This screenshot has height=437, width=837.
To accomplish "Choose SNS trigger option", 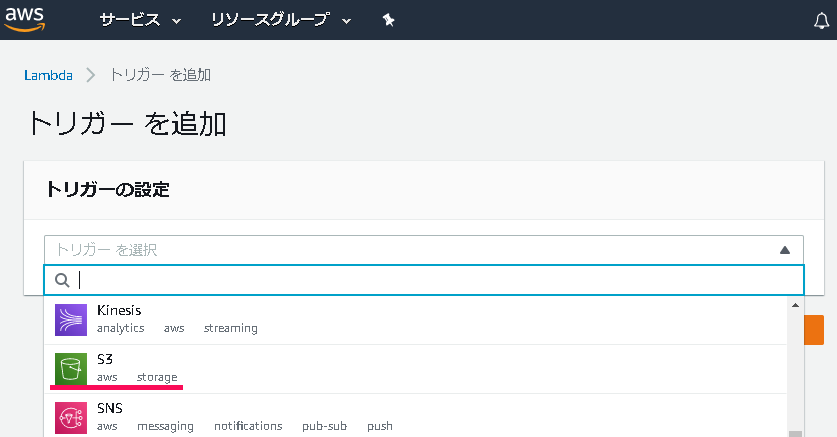I will [x=415, y=416].
